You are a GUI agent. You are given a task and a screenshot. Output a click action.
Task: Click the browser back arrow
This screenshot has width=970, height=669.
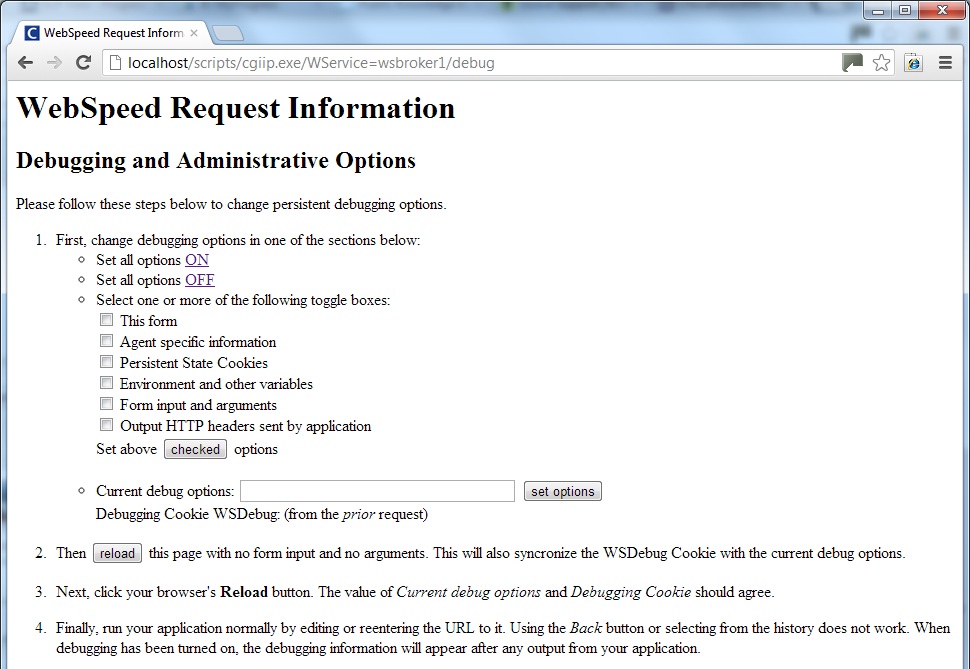(25, 62)
